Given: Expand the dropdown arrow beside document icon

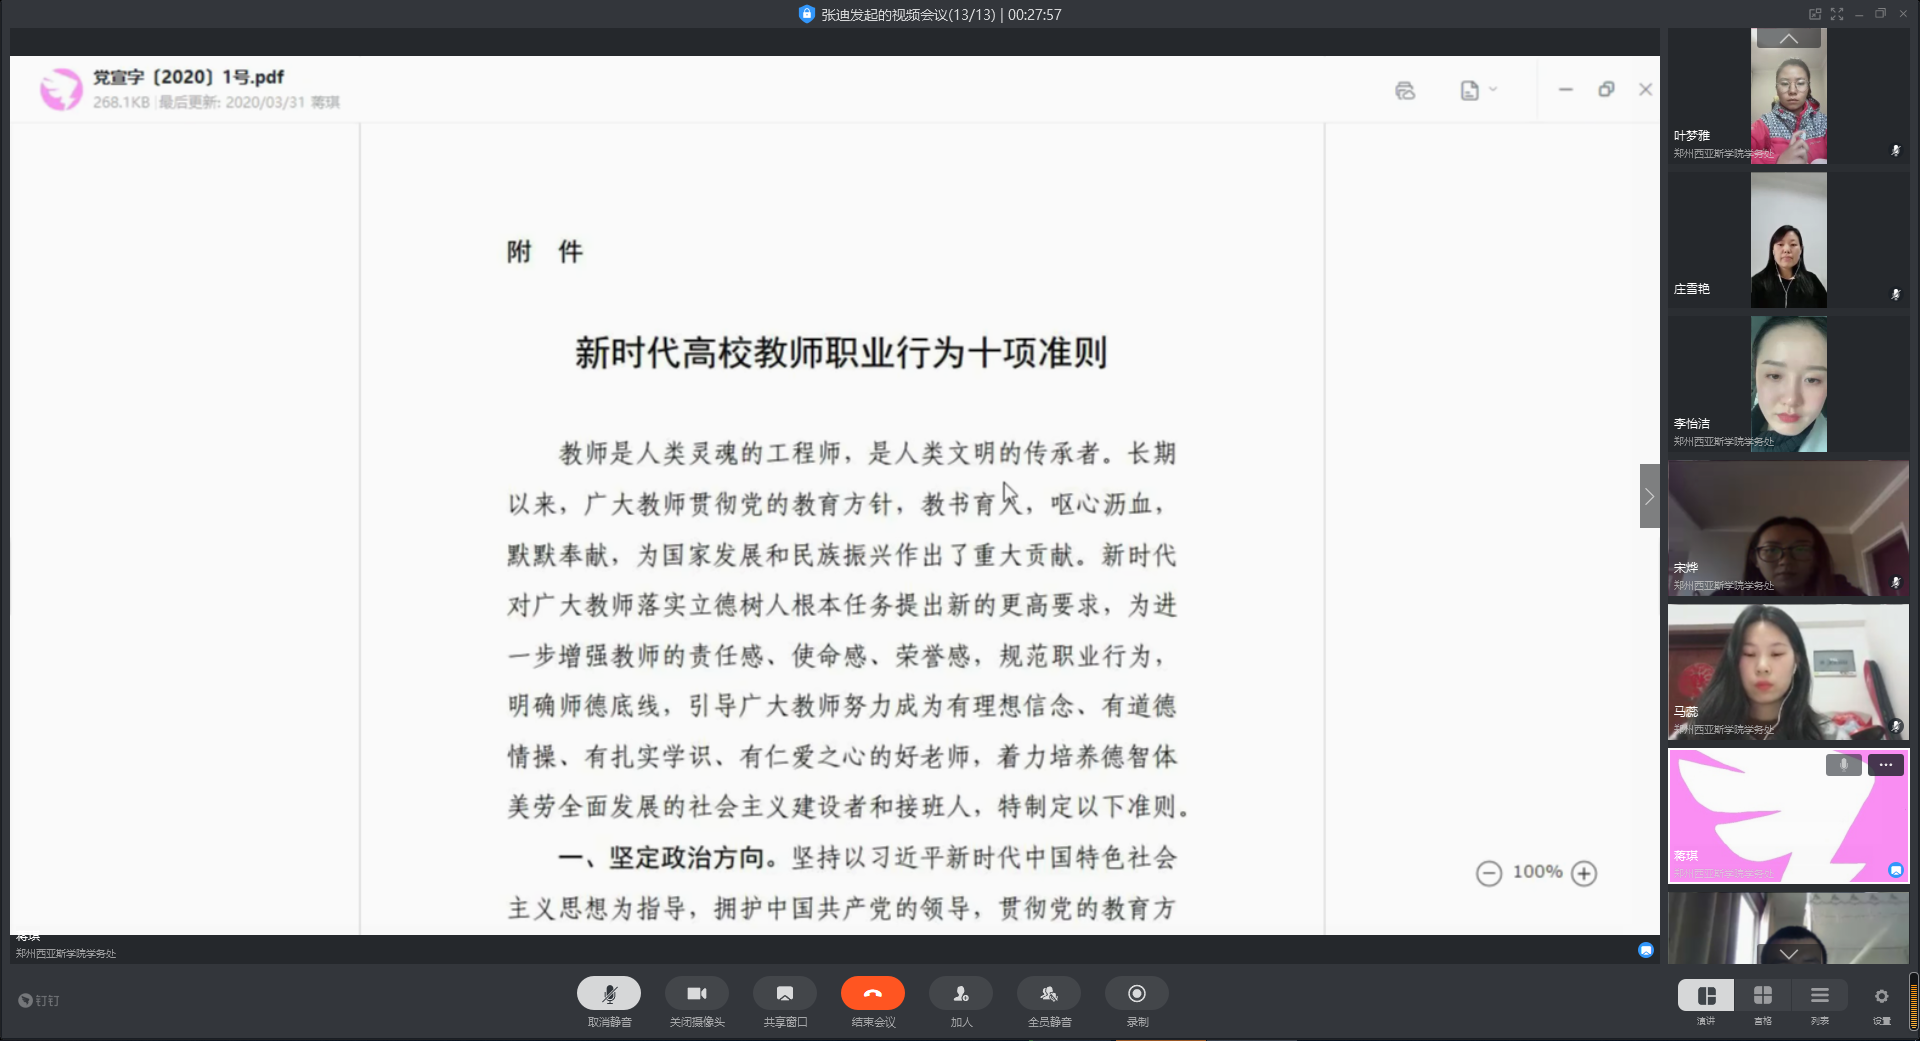Looking at the screenshot, I should (1493, 89).
